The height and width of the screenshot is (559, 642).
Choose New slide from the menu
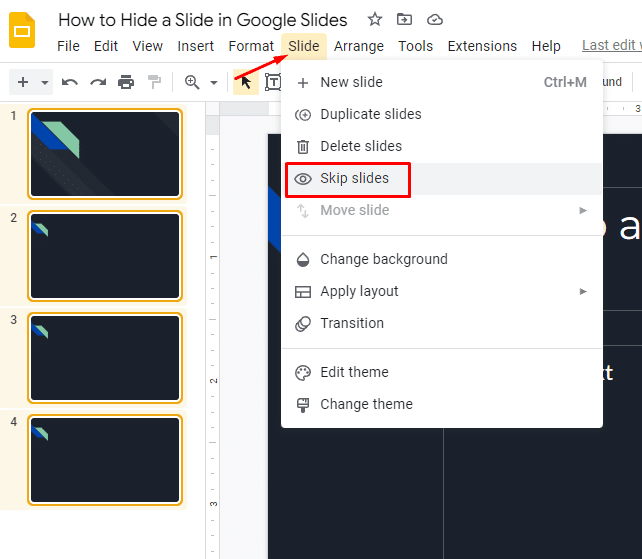click(x=442, y=82)
